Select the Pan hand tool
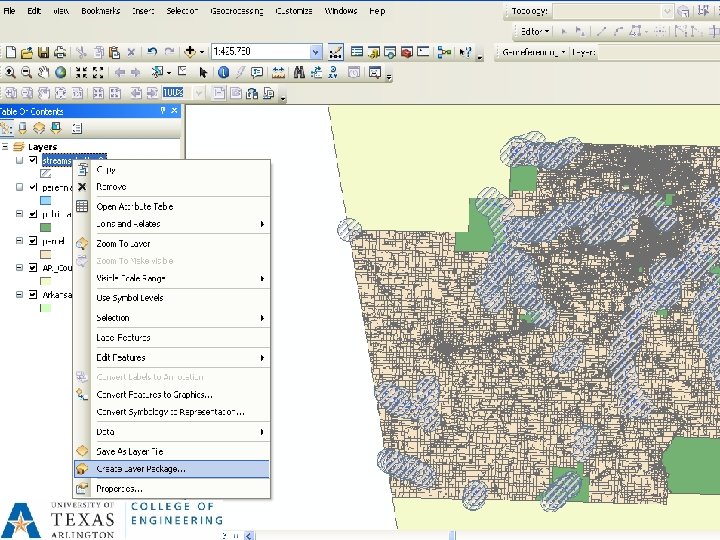This screenshot has width=720, height=540. [x=44, y=72]
